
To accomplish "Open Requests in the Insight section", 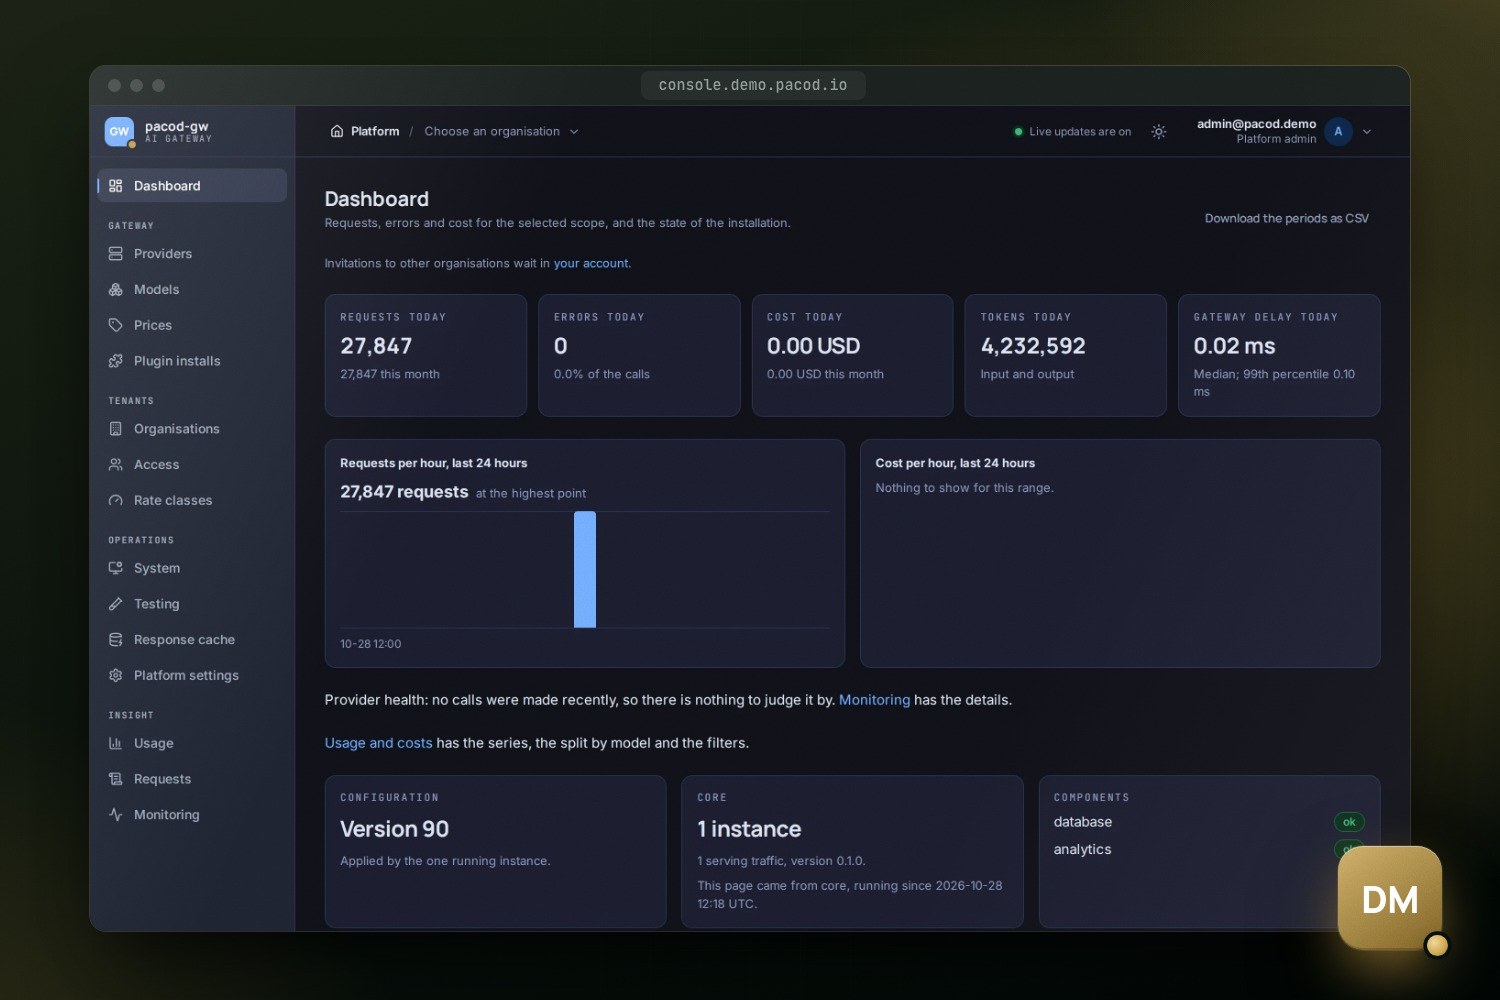I will pos(192,779).
